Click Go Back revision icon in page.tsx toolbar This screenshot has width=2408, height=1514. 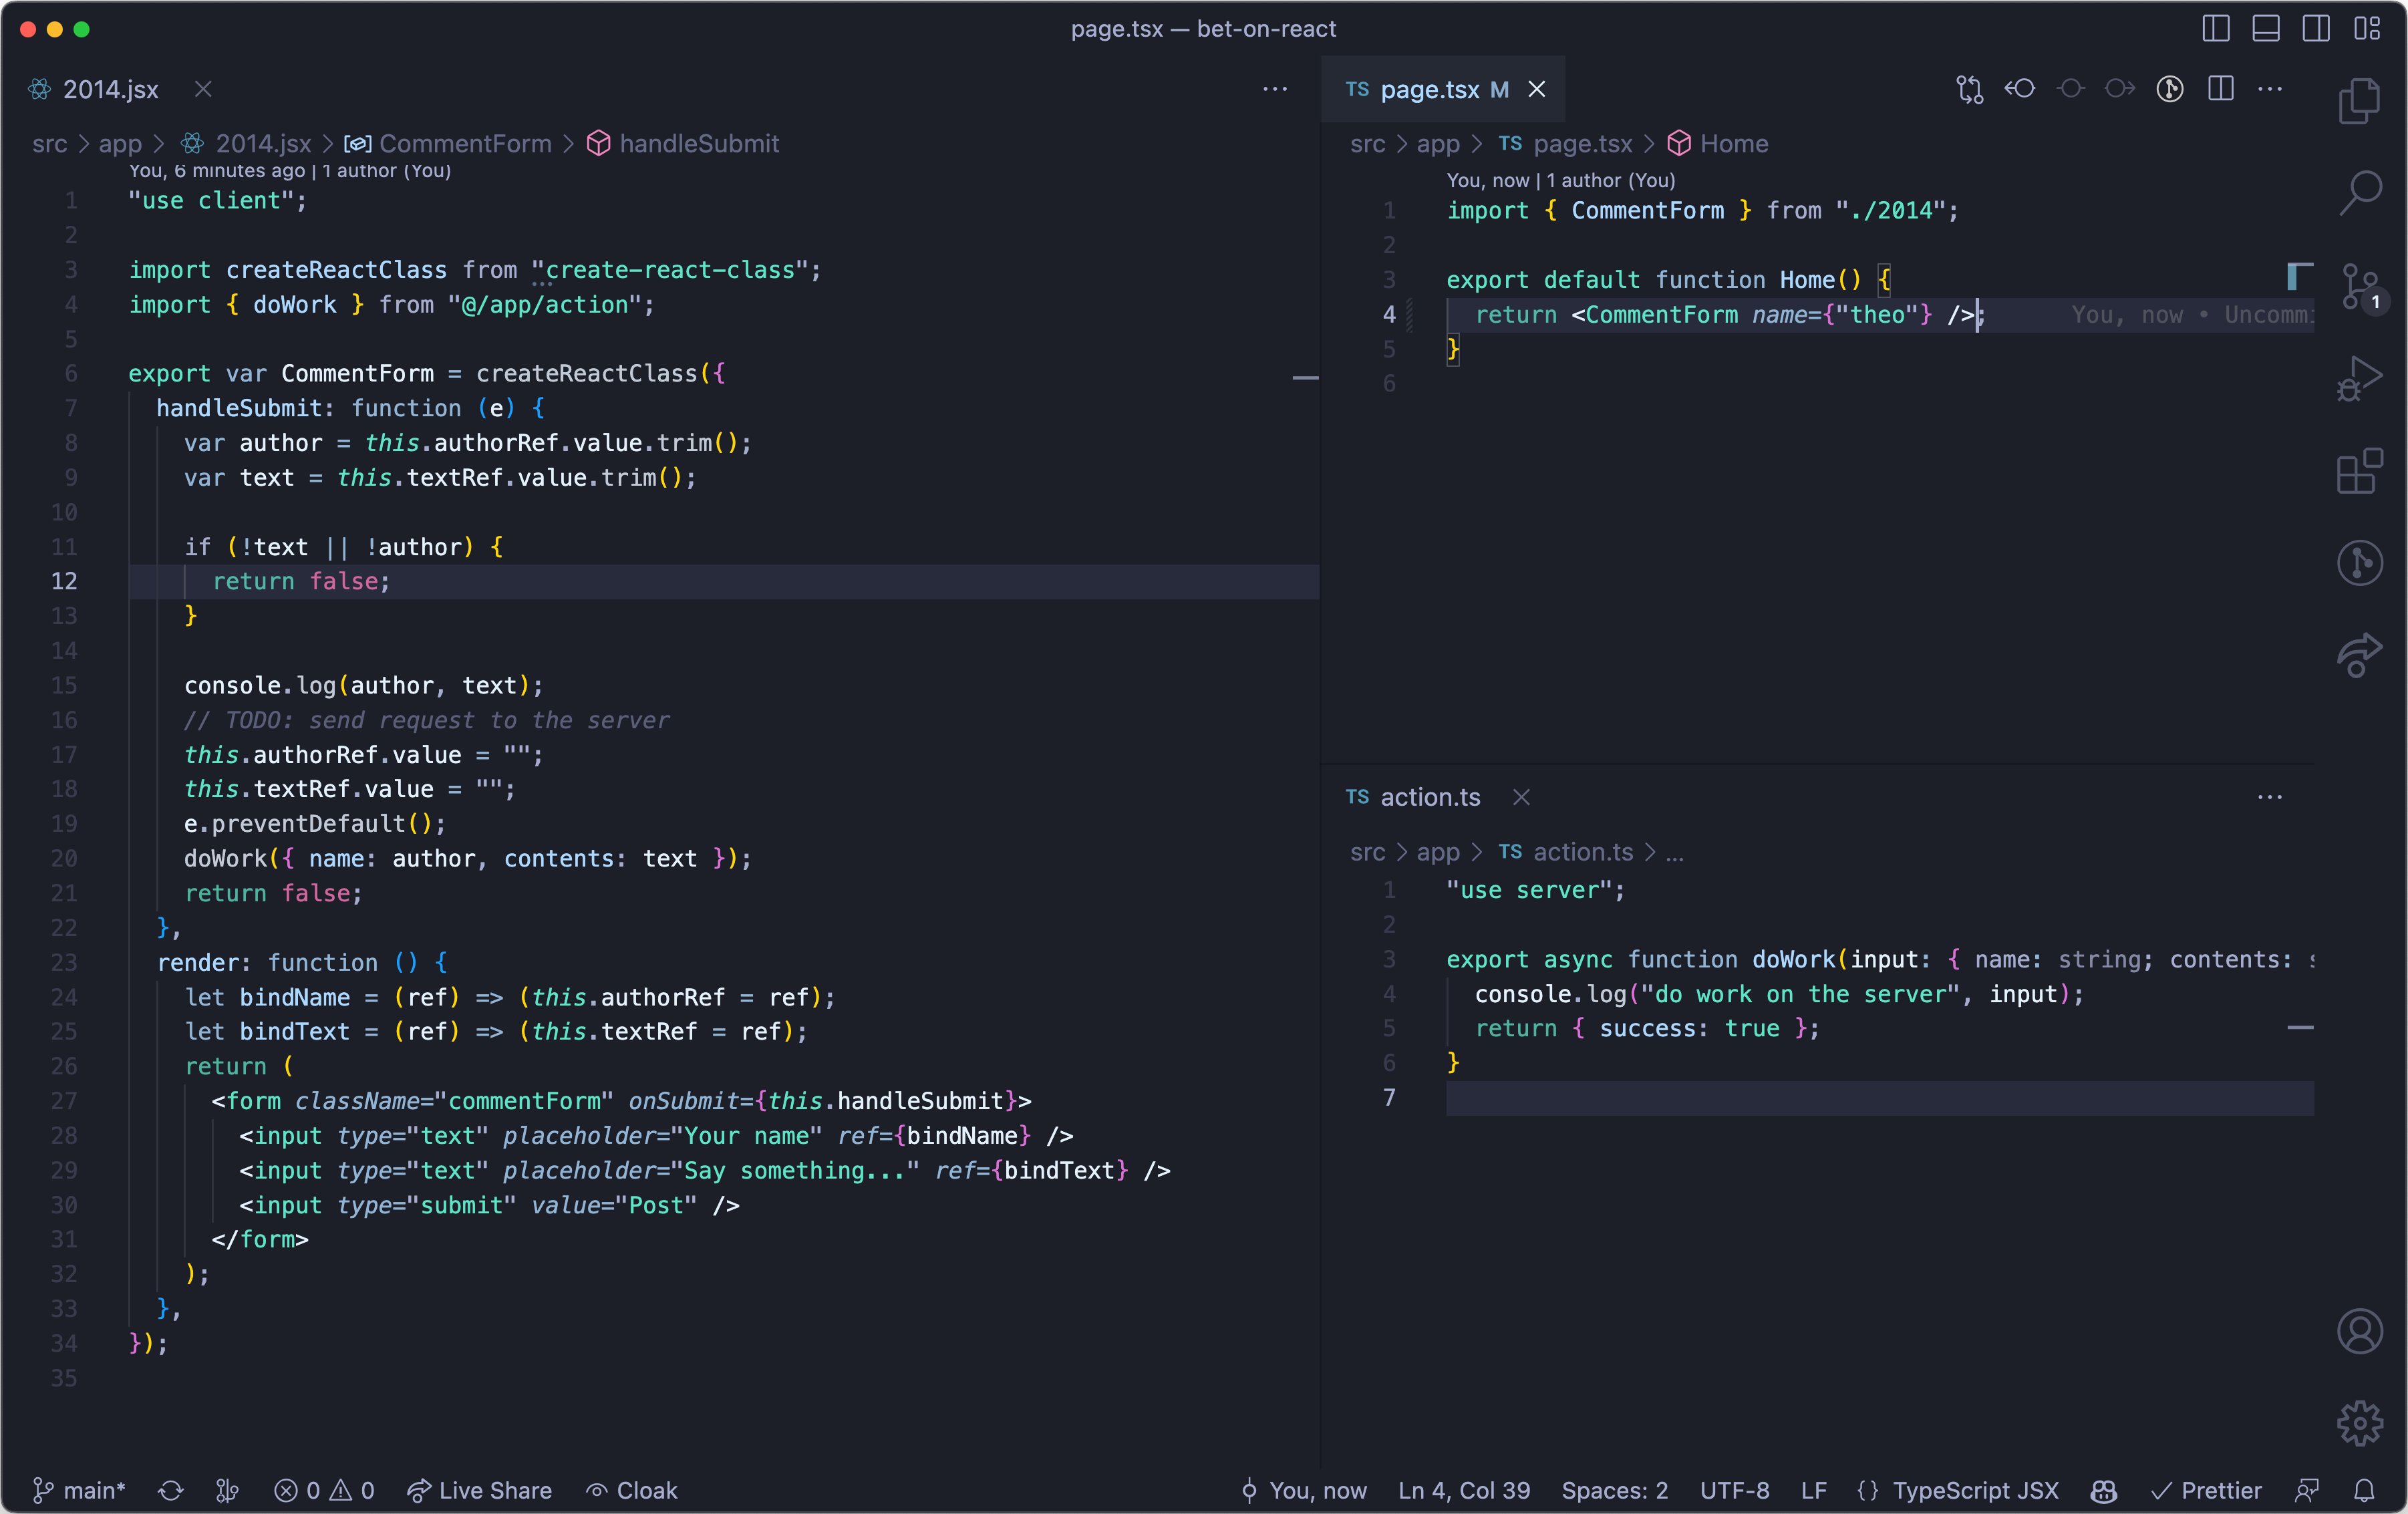2020,89
